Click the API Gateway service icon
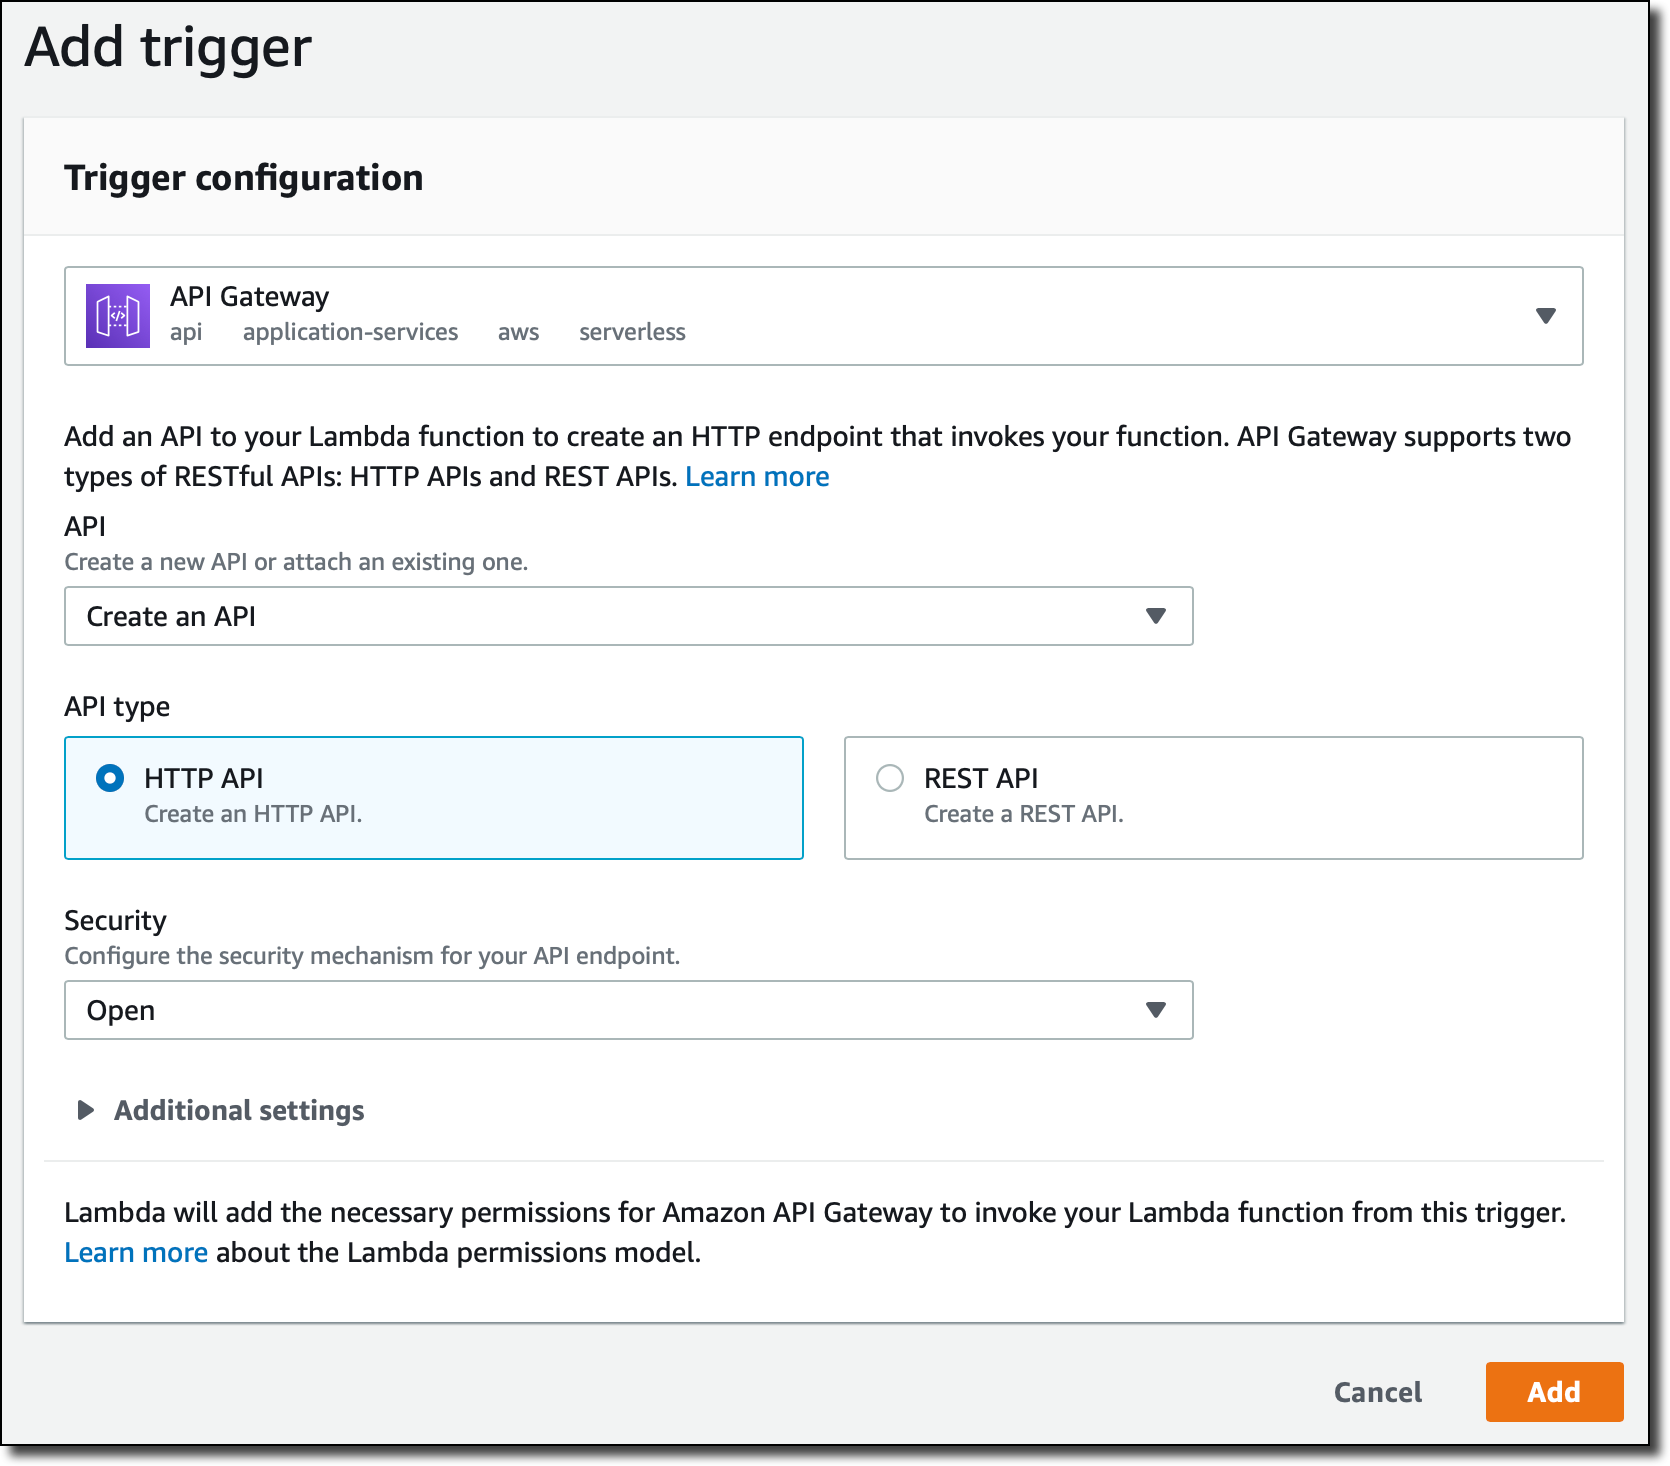 tap(117, 315)
